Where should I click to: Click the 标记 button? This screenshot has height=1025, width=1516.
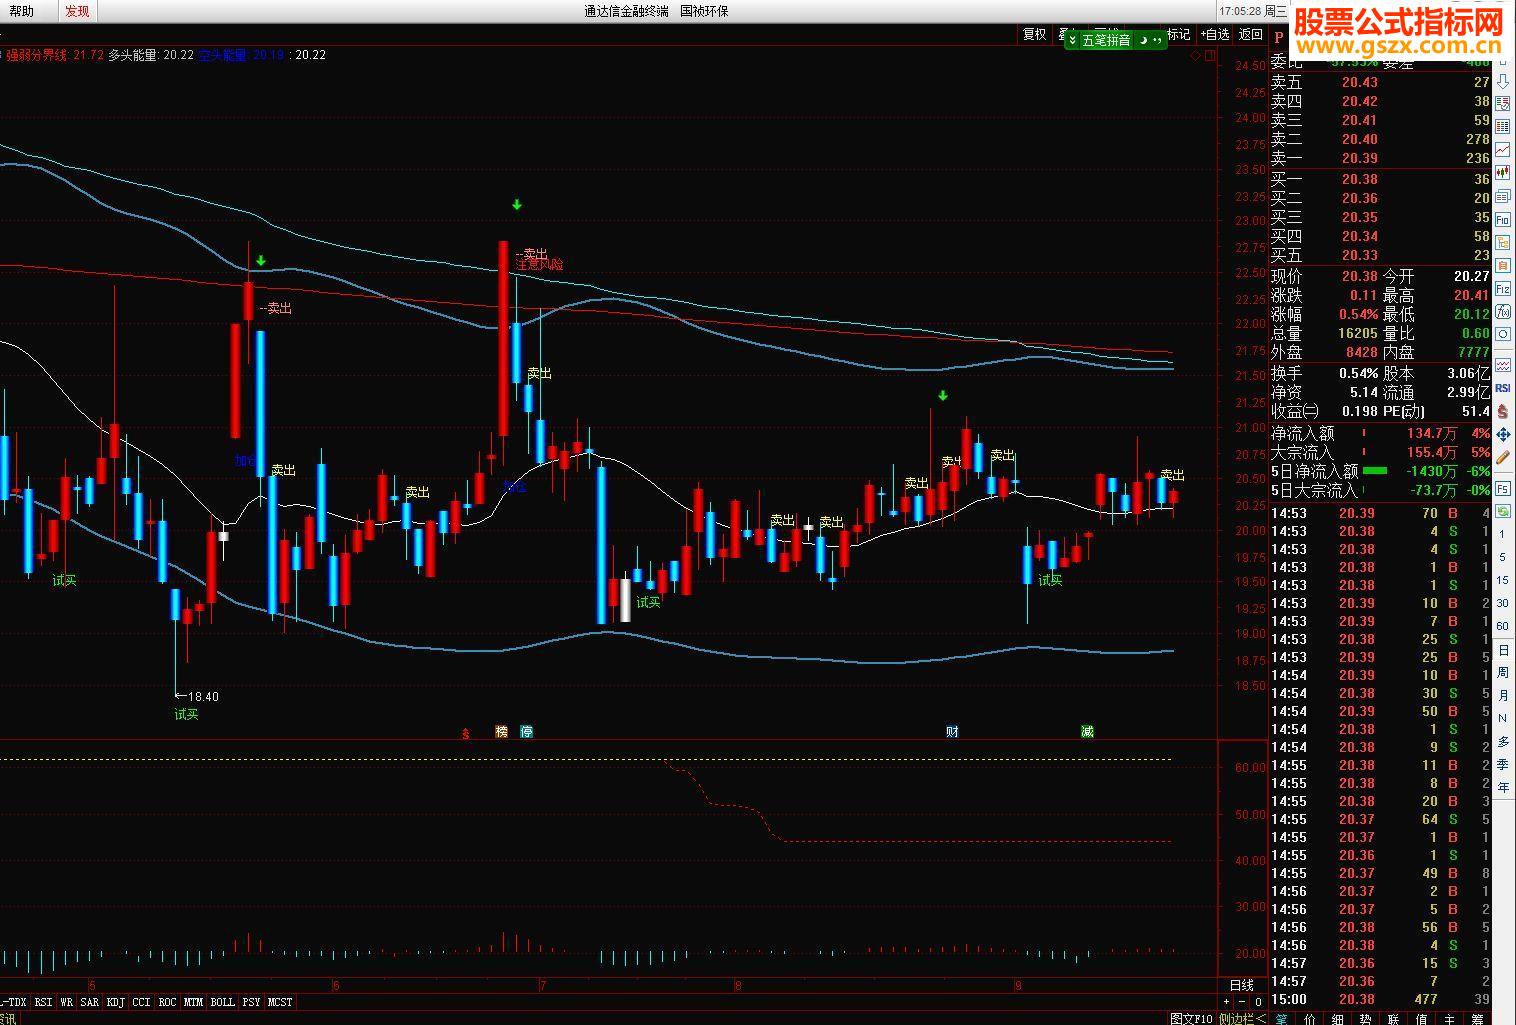pyautogui.click(x=1179, y=34)
